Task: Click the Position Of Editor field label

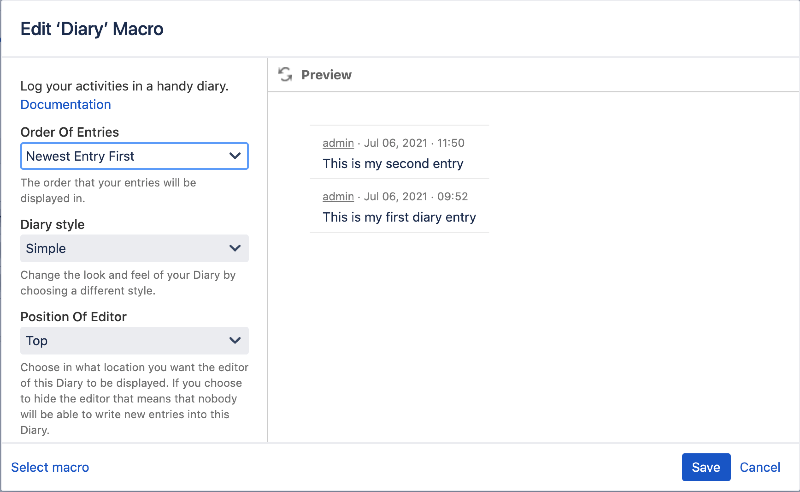Action: [73, 316]
